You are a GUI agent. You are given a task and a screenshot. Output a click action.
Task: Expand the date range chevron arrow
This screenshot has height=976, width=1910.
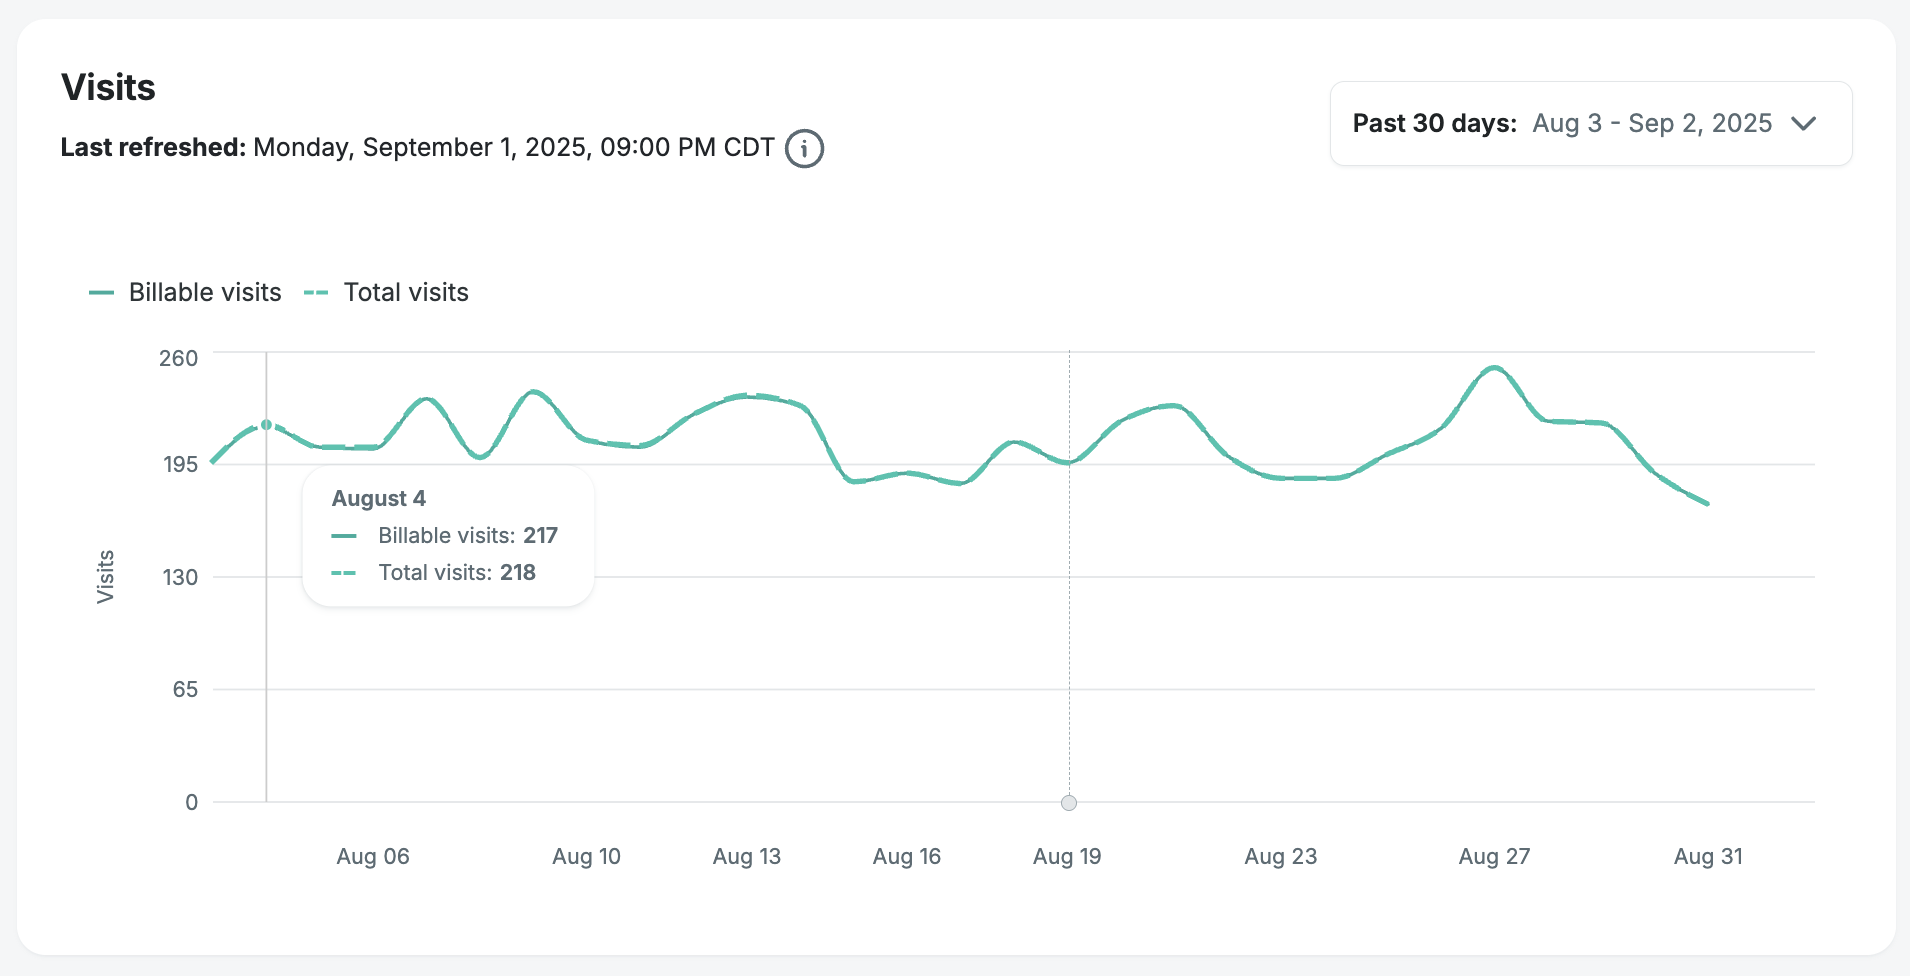point(1803,123)
